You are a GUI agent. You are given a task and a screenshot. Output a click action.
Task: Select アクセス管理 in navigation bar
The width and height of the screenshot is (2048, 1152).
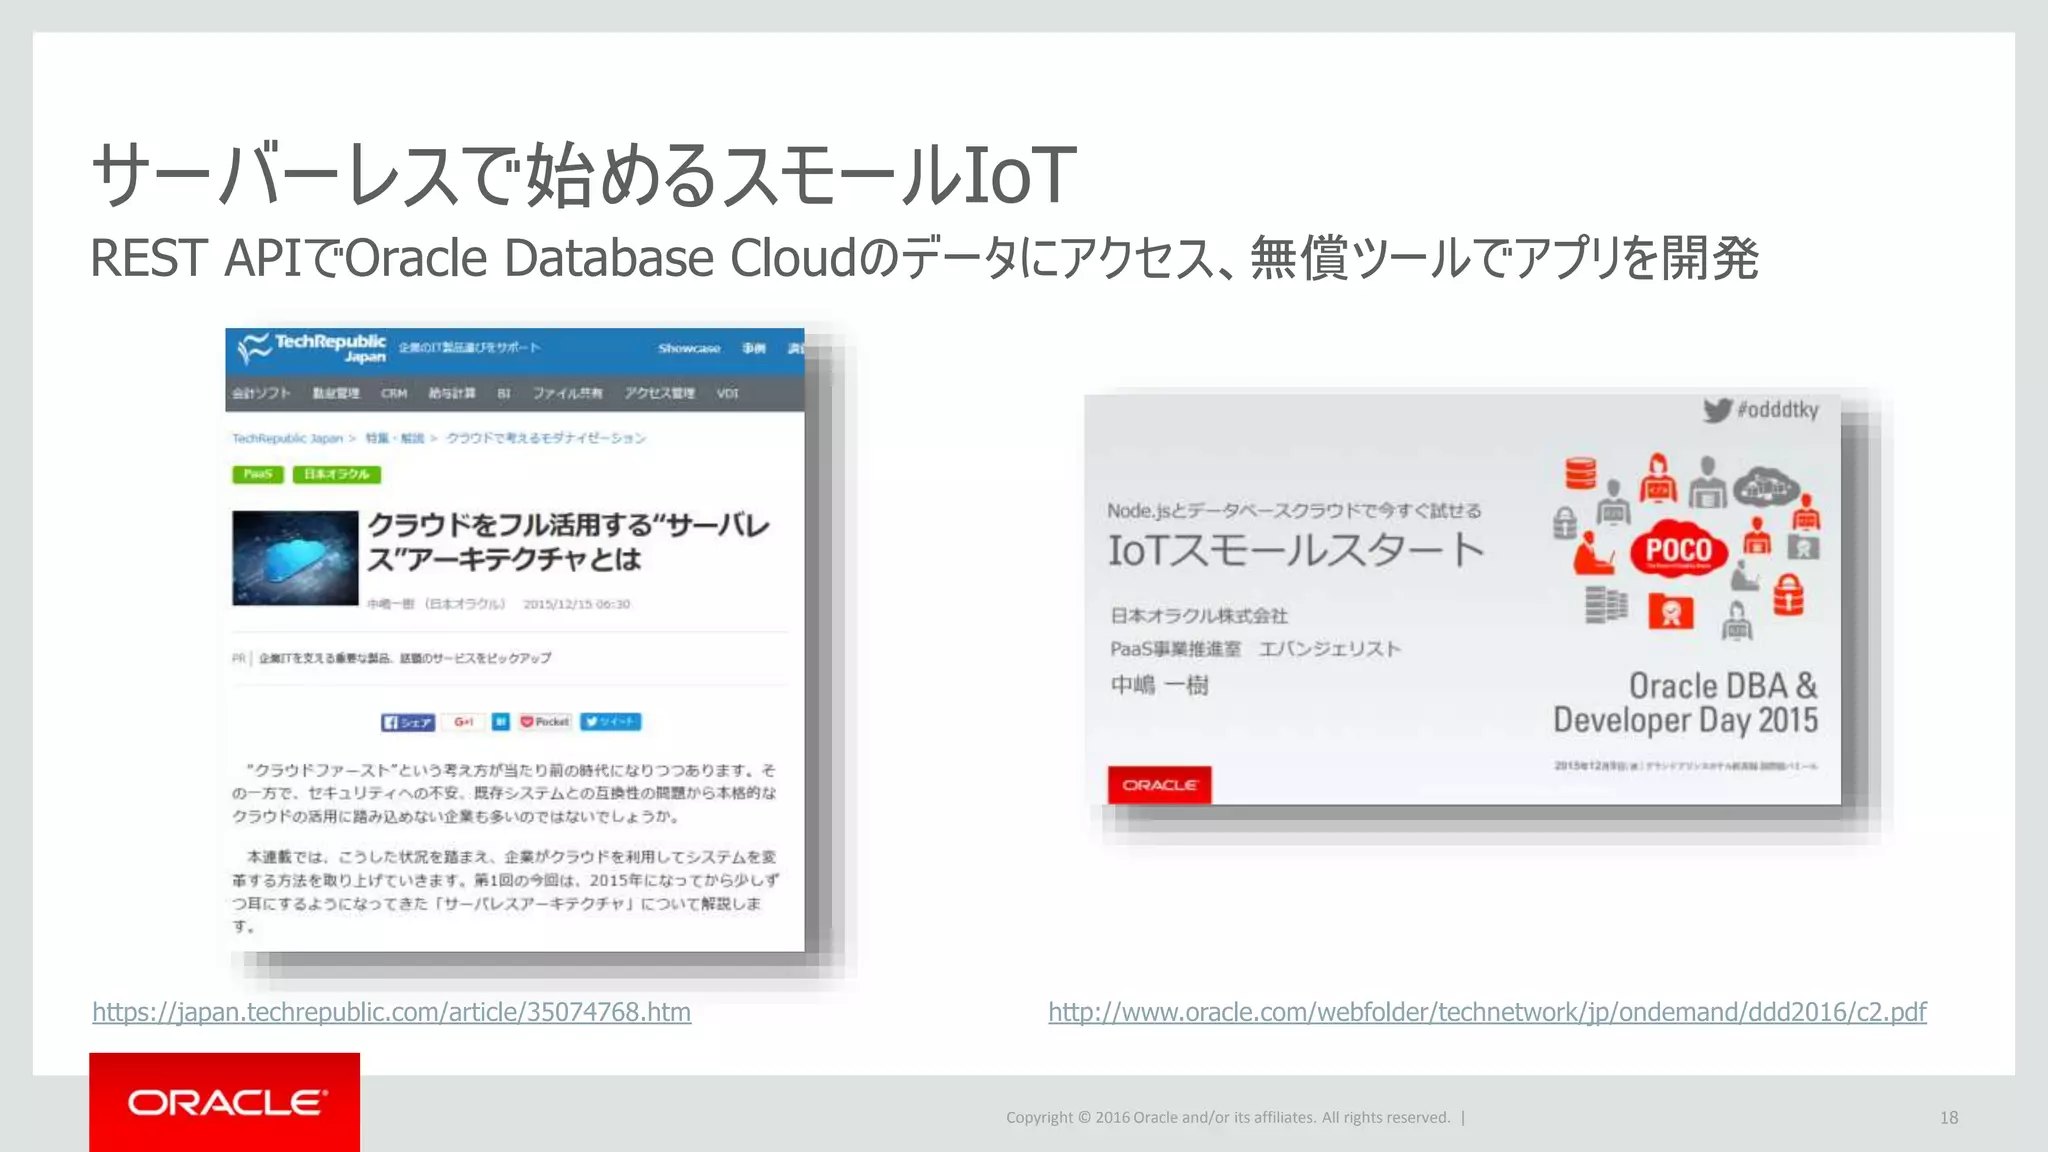click(x=660, y=394)
